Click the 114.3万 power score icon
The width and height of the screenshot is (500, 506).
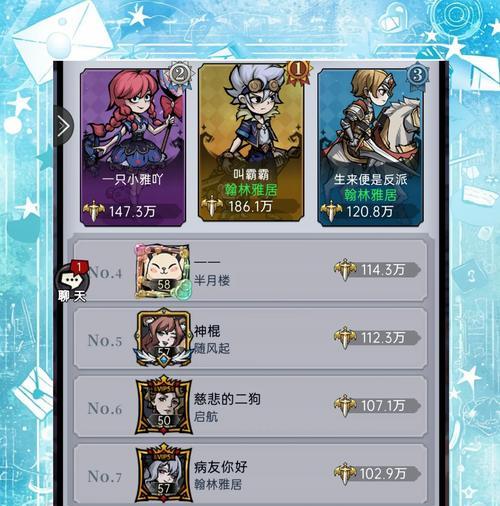(x=345, y=269)
